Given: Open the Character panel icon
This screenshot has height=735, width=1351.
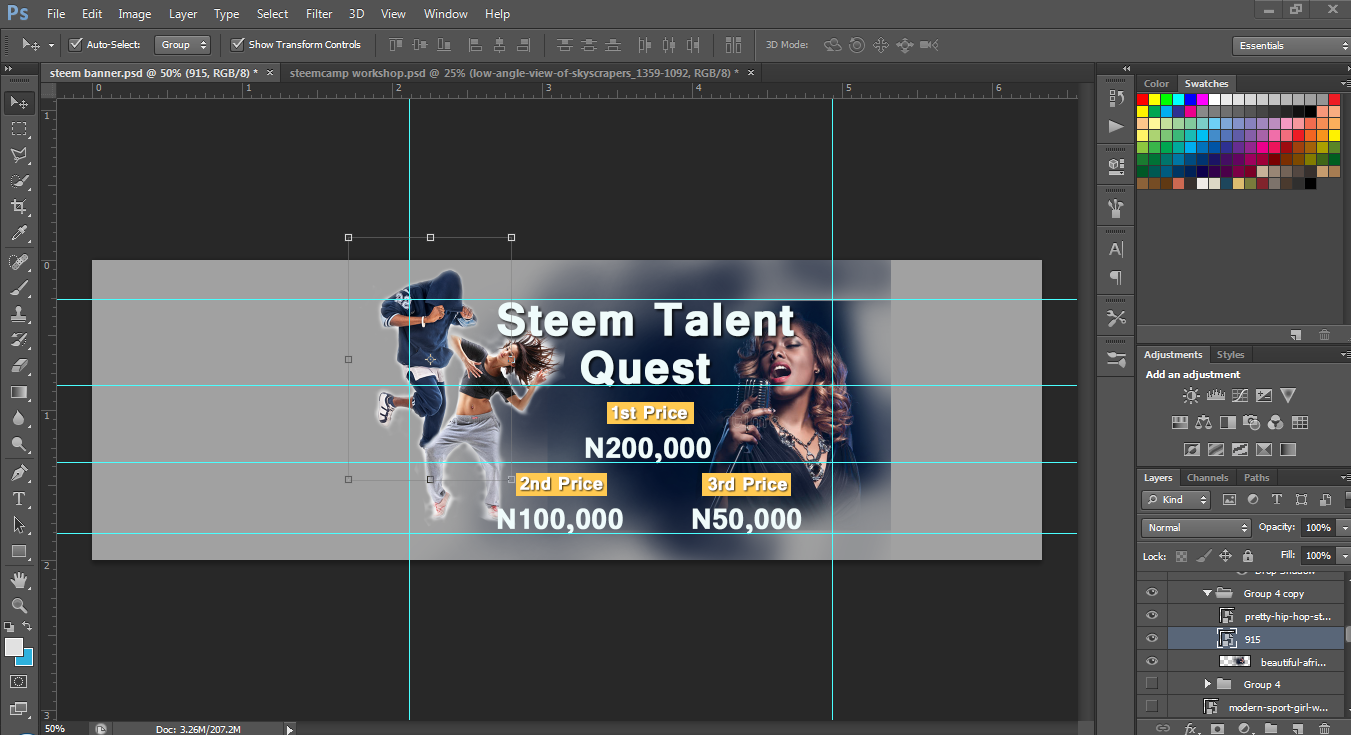Looking at the screenshot, I should [x=1116, y=249].
